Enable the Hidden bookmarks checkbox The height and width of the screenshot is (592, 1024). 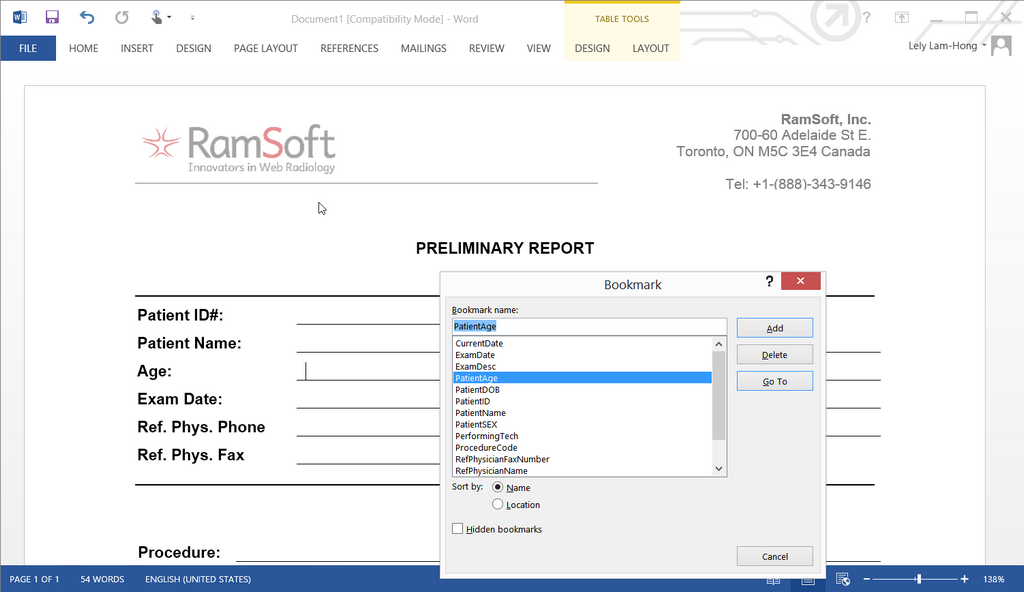(458, 529)
